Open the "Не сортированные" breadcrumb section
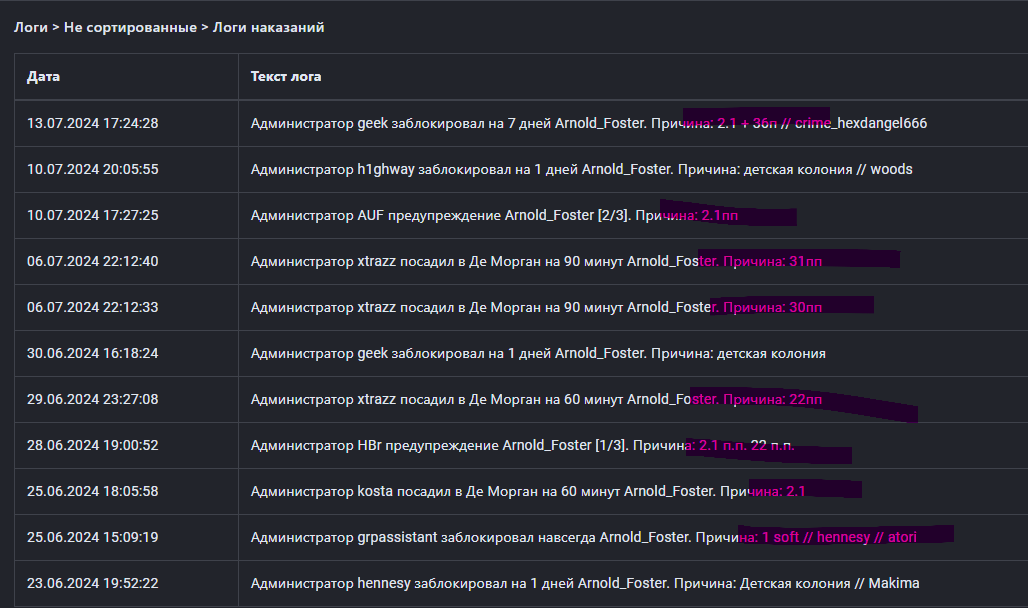Image resolution: width=1028 pixels, height=608 pixels. tap(130, 28)
